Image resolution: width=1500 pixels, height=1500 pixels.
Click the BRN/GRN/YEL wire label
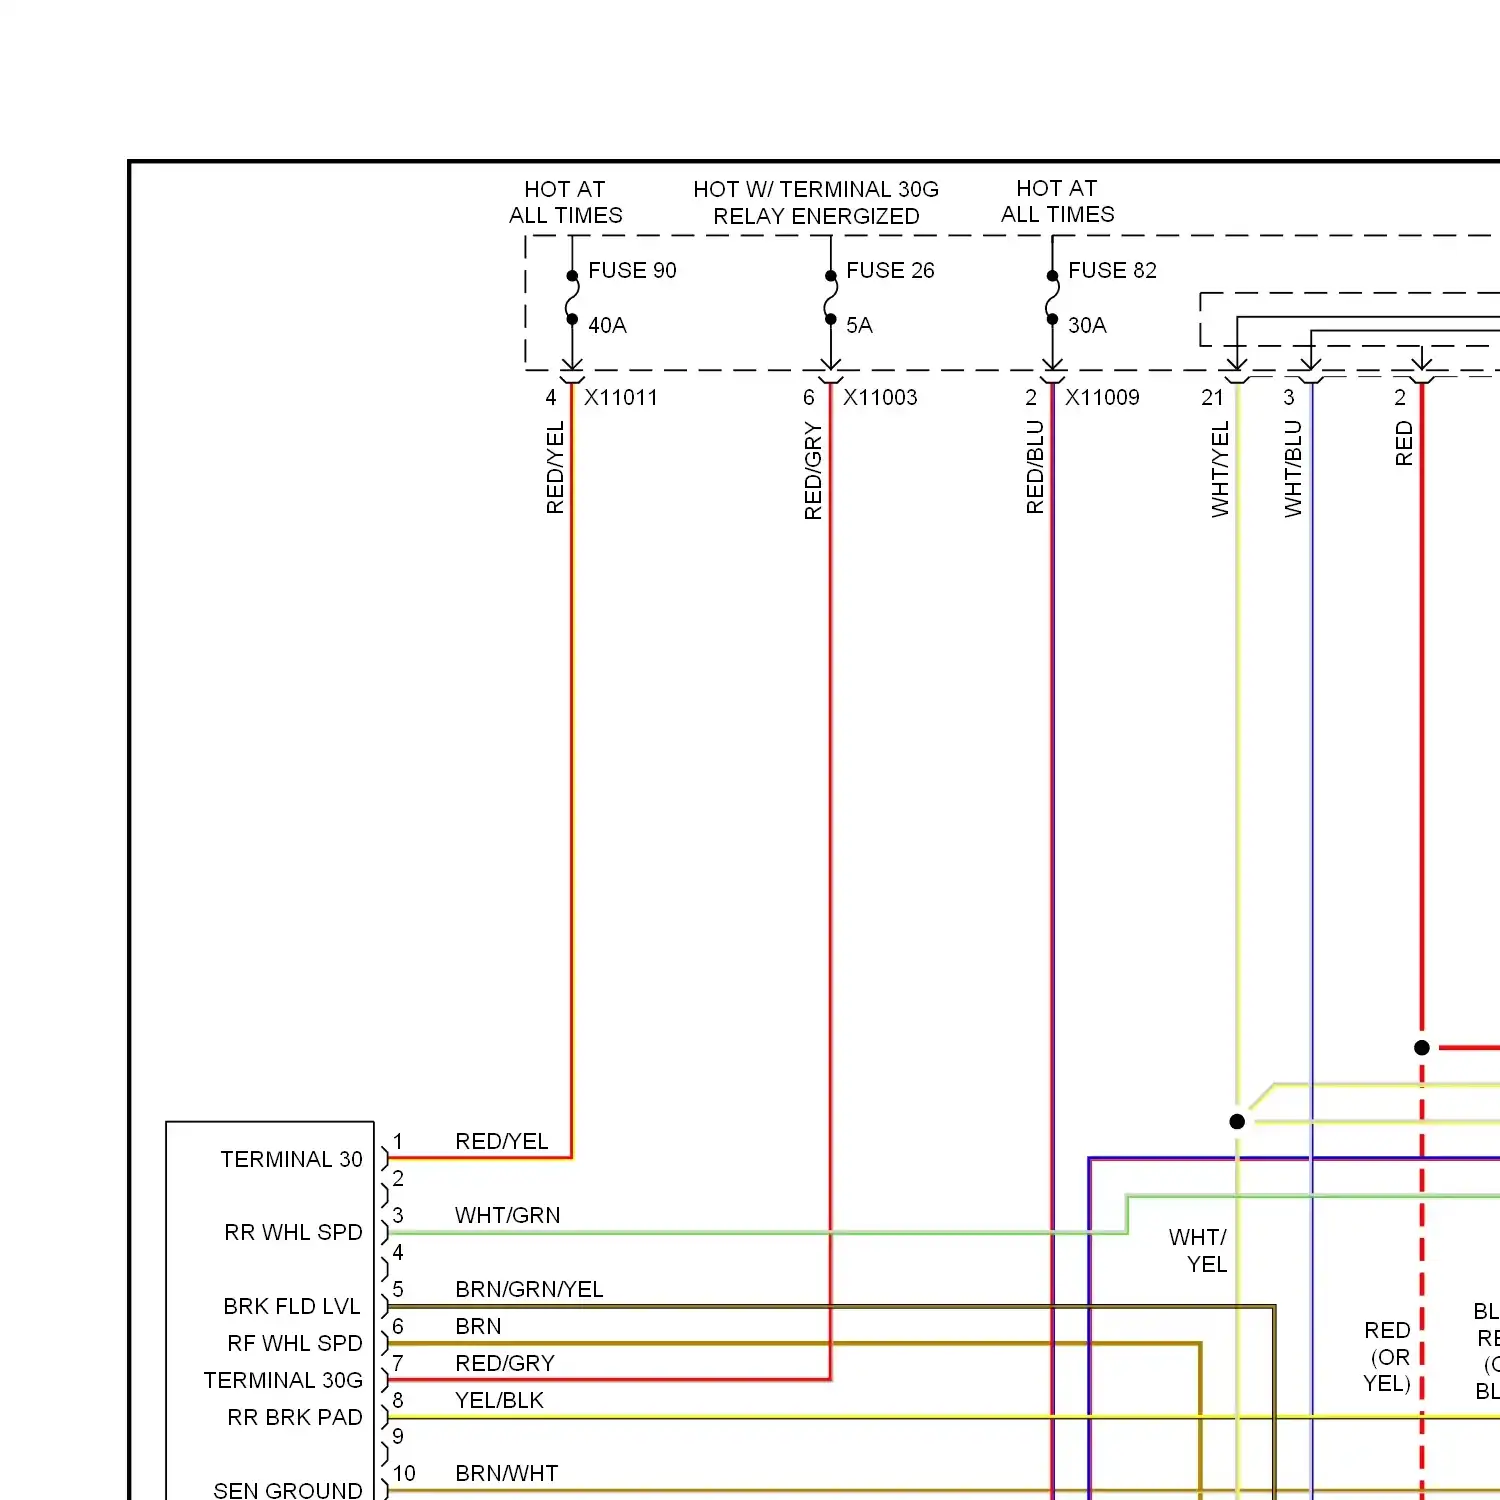[529, 1290]
